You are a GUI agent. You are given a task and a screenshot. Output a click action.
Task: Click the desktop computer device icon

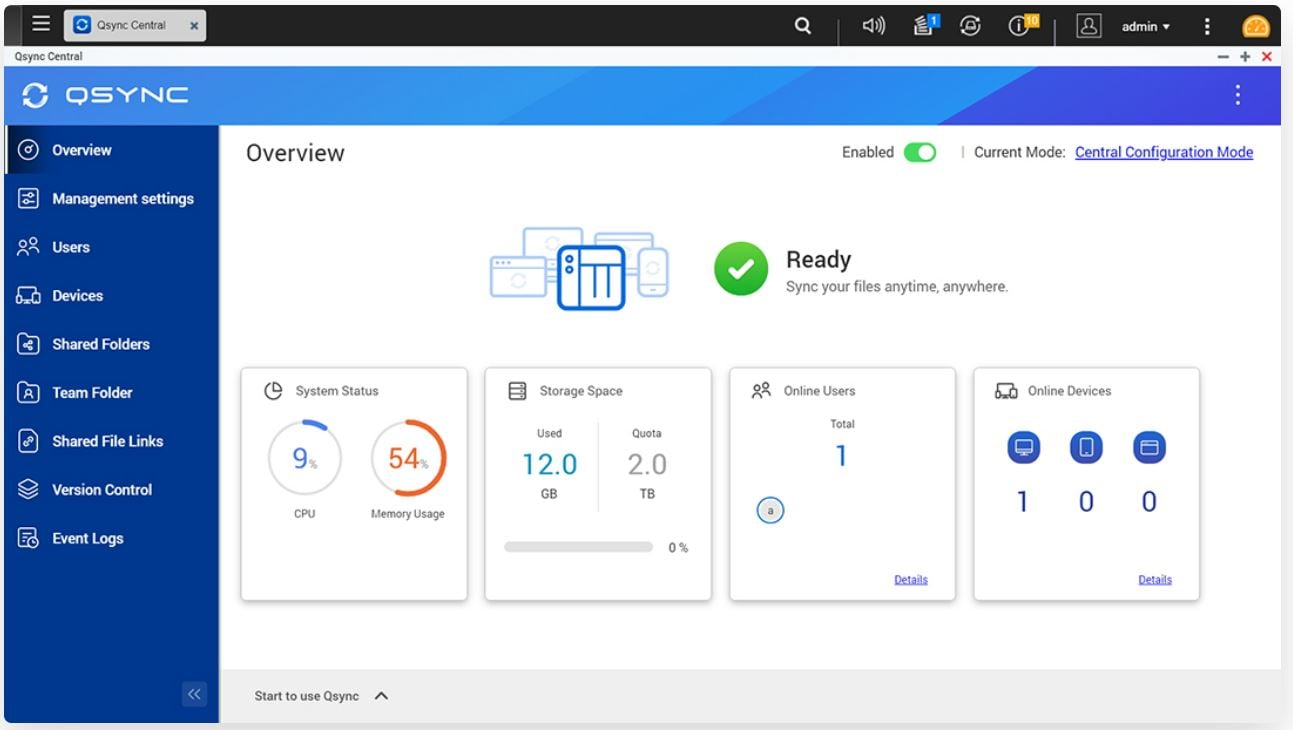point(1023,448)
